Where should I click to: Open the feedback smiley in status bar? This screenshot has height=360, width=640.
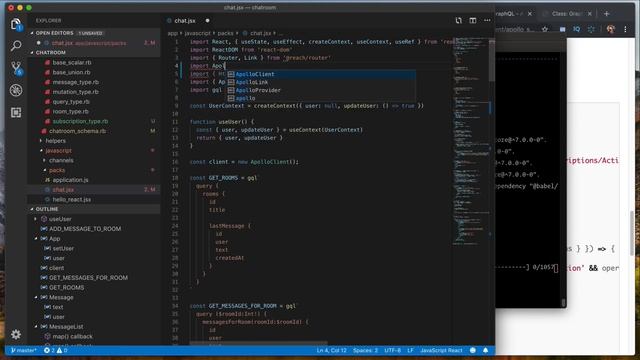pos(473,350)
